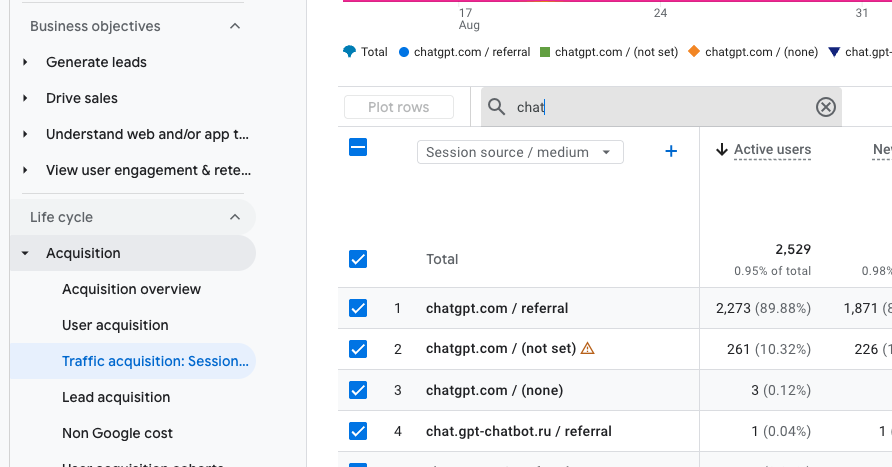Select the Acquisition menu item
Viewport: 892px width, 467px height.
click(133, 253)
